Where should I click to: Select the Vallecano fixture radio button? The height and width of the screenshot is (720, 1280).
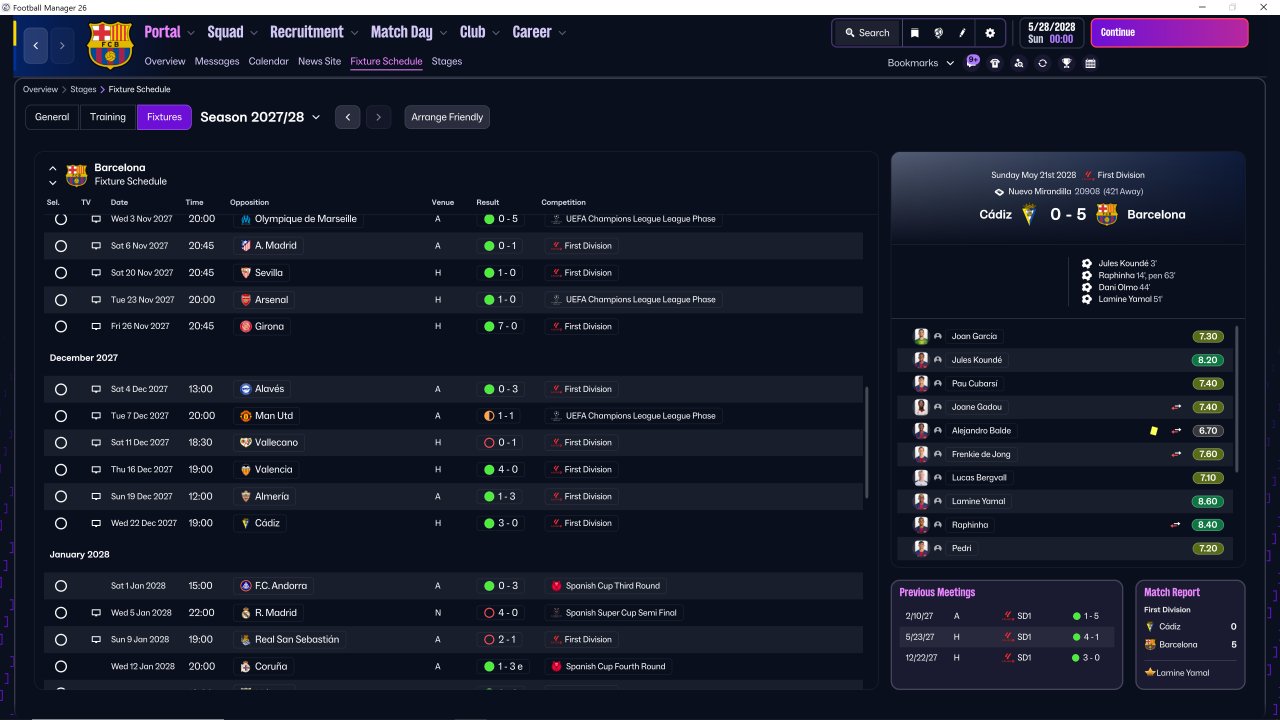[x=61, y=442]
